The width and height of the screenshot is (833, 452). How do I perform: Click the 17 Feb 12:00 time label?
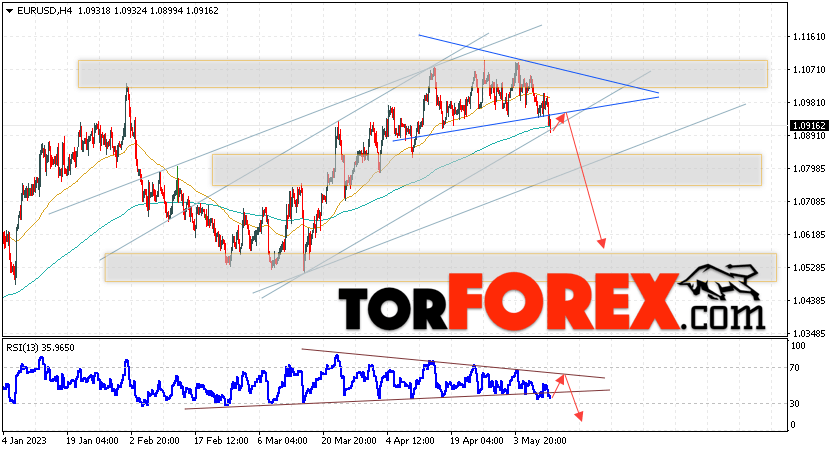(221, 441)
